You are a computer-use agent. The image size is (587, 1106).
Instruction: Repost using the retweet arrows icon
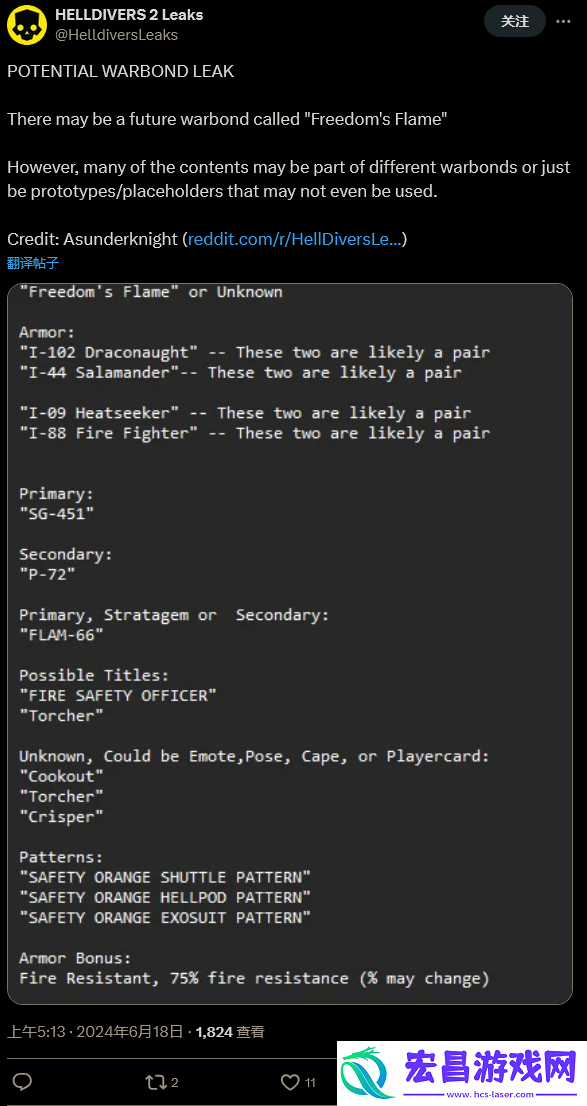[155, 1082]
